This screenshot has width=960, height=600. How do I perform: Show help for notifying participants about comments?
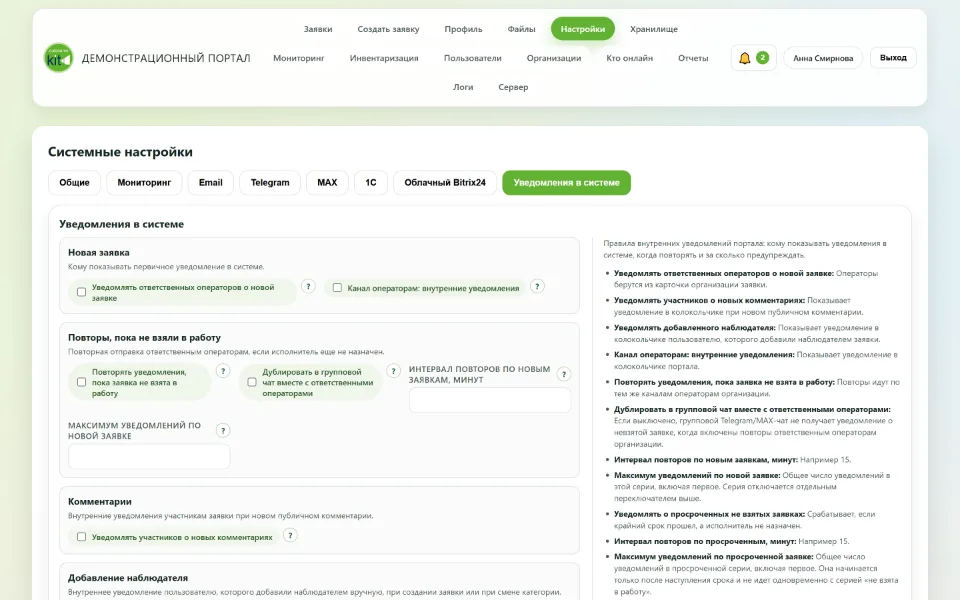[290, 536]
